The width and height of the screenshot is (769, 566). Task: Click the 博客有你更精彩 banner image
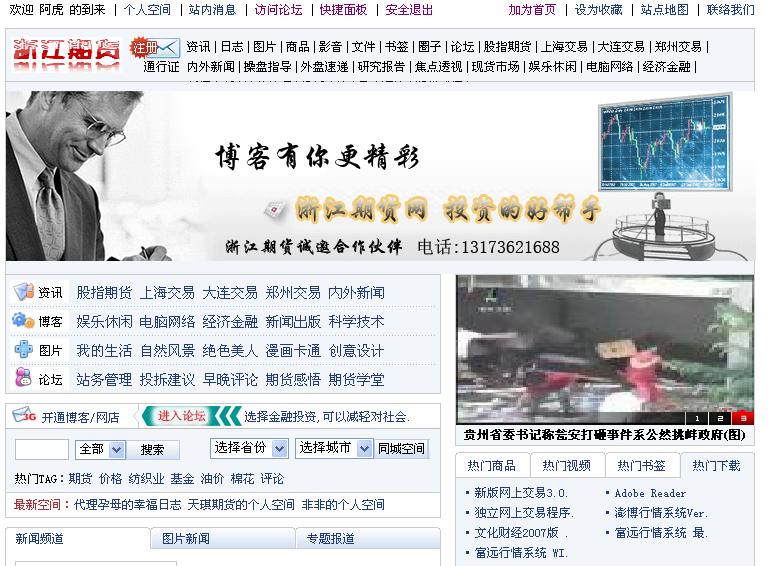click(x=380, y=176)
